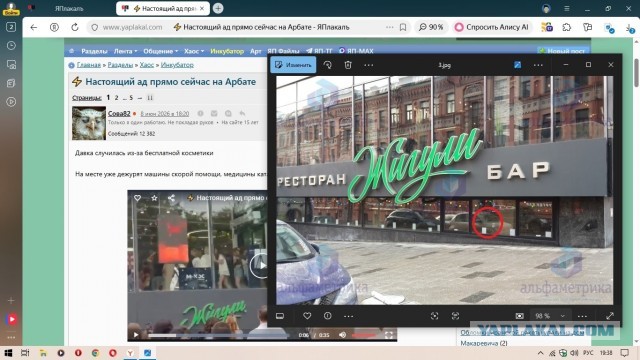Screen dimensions: 640x360
Task: Click the 90 % page zoom indicator
Action: 431,27
